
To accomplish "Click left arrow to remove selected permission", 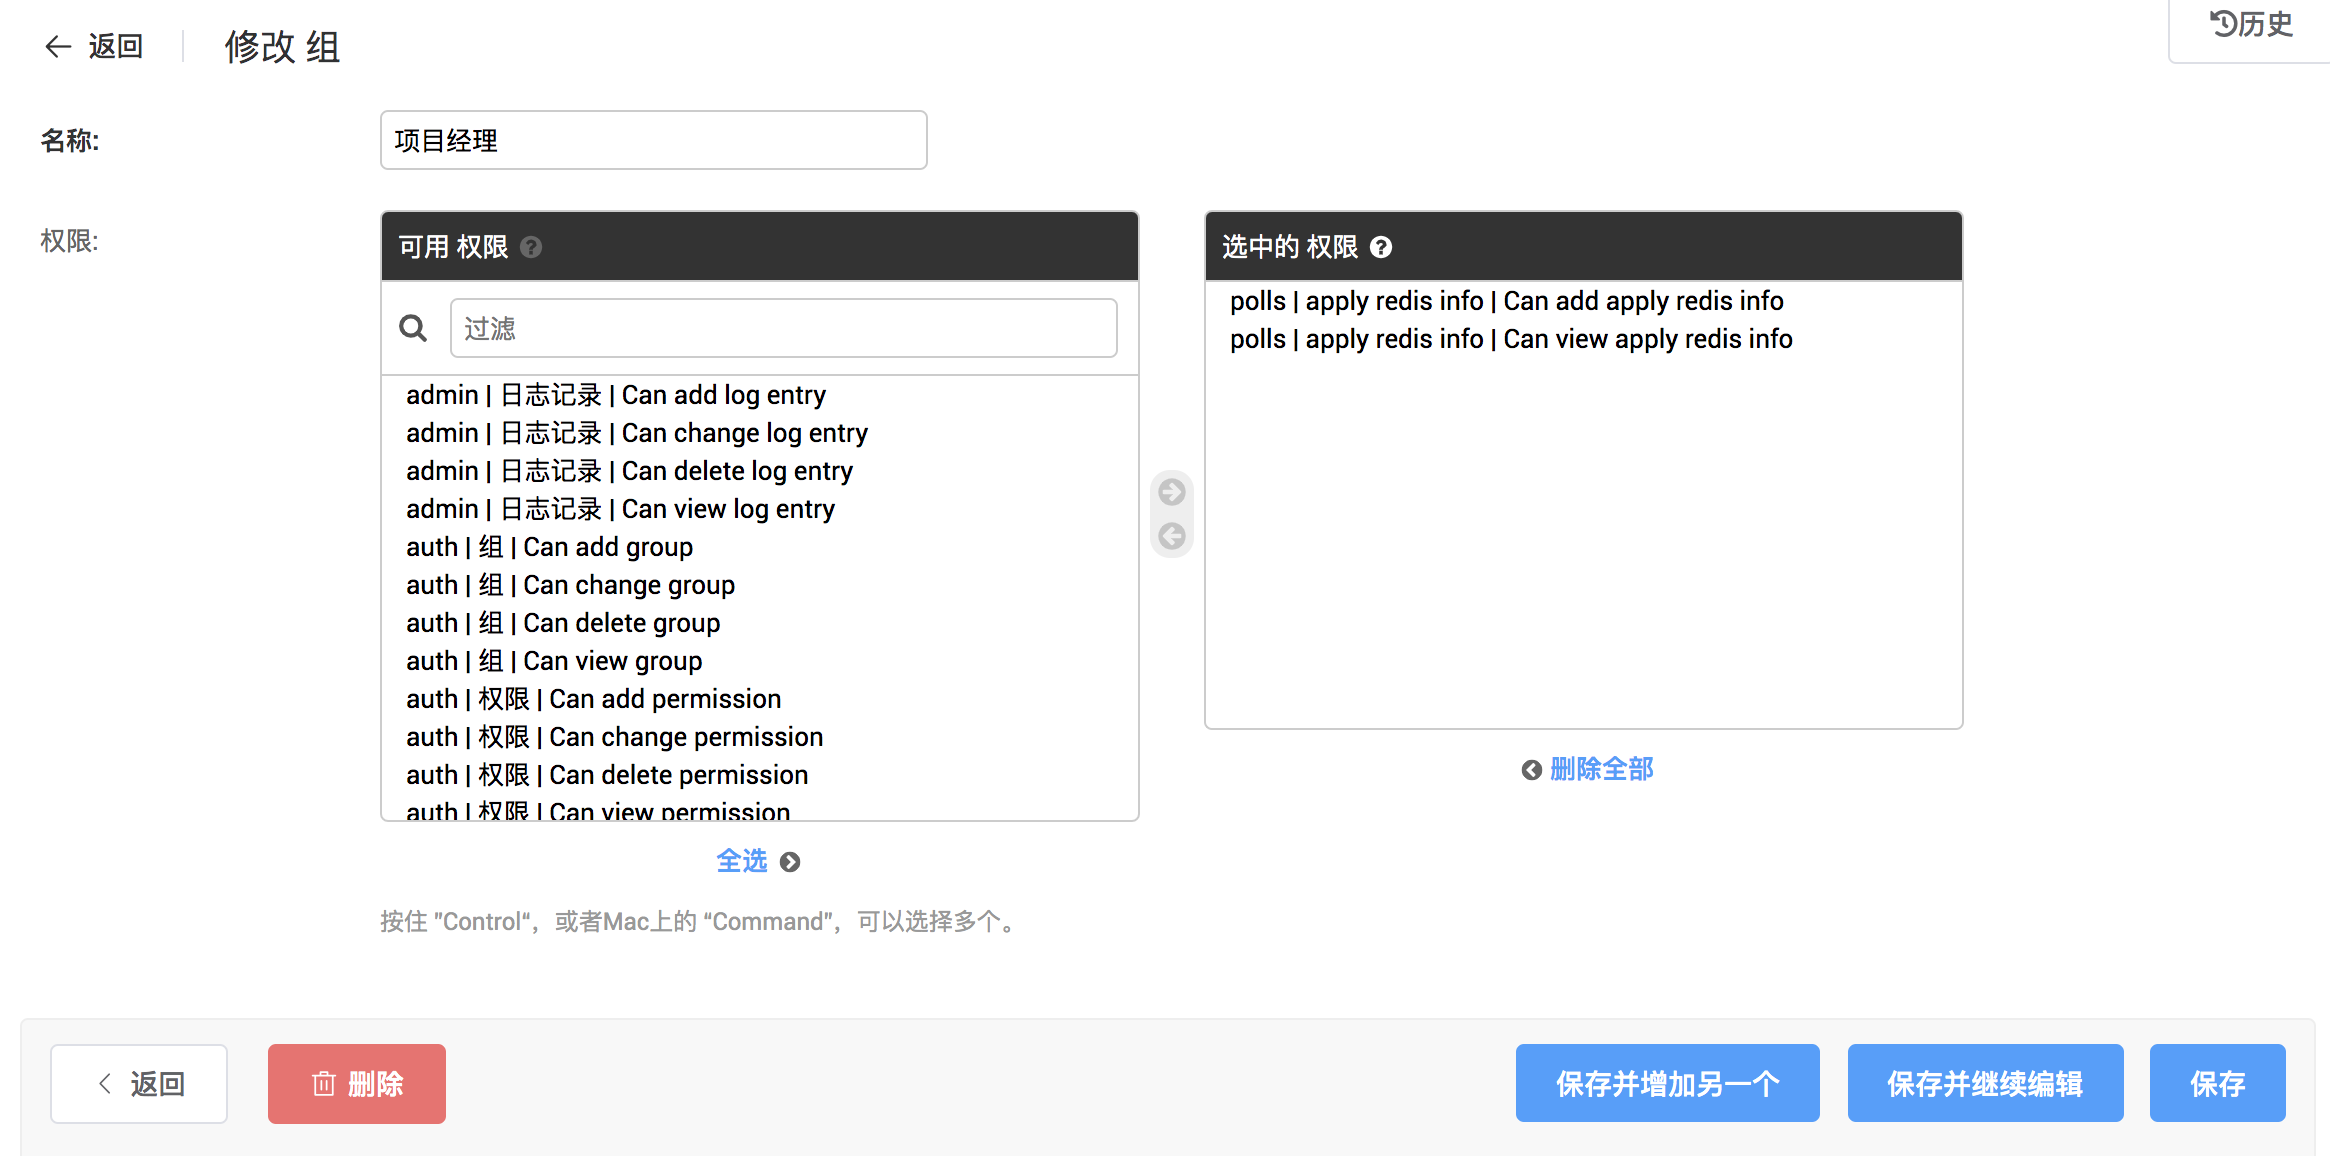I will pyautogui.click(x=1171, y=536).
